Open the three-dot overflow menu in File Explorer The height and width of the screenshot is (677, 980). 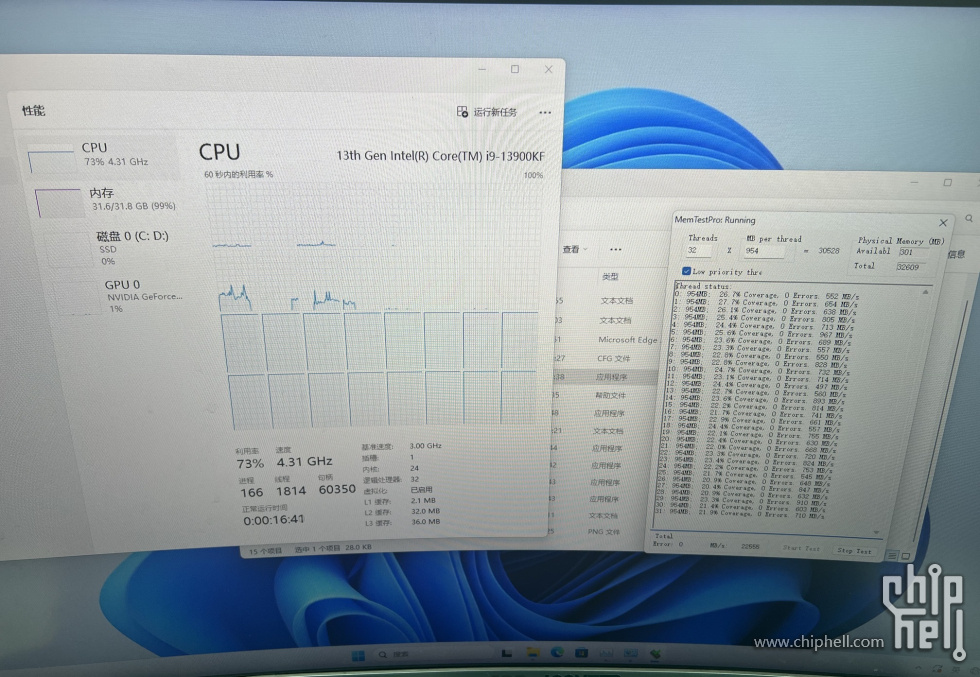pos(616,249)
